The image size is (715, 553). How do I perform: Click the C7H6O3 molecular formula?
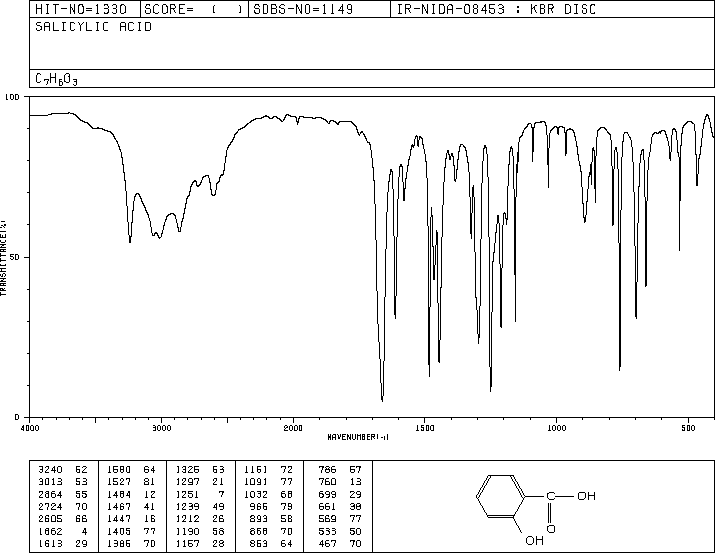56,78
